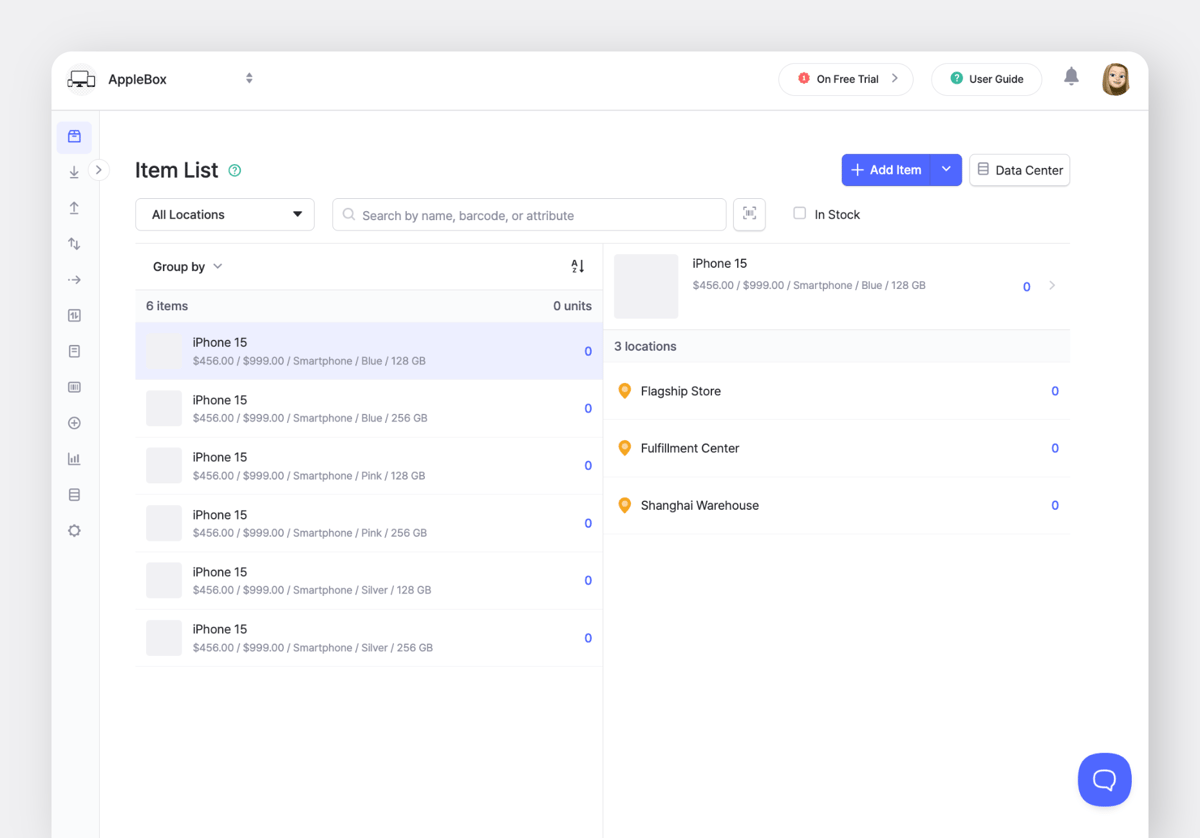Open the bar chart analytics sidebar icon
Viewport: 1200px width, 838px height.
(x=74, y=459)
